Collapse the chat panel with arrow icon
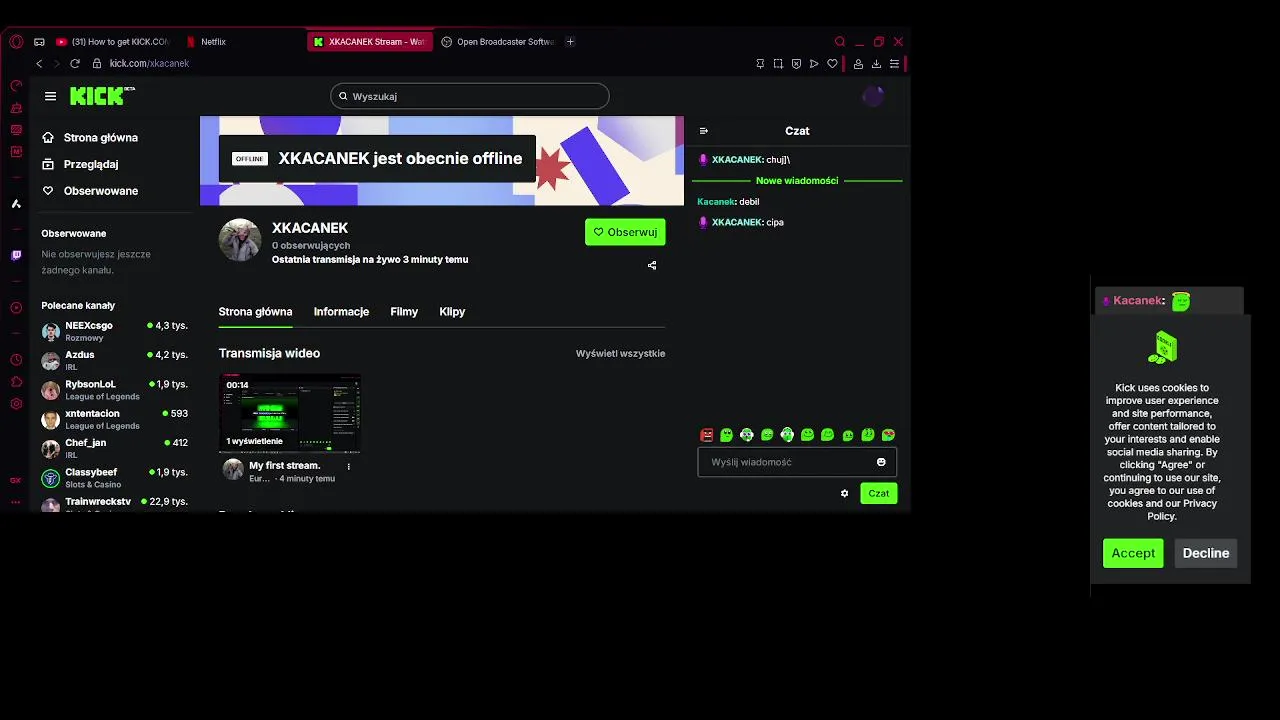Viewport: 1280px width, 720px height. (x=704, y=131)
